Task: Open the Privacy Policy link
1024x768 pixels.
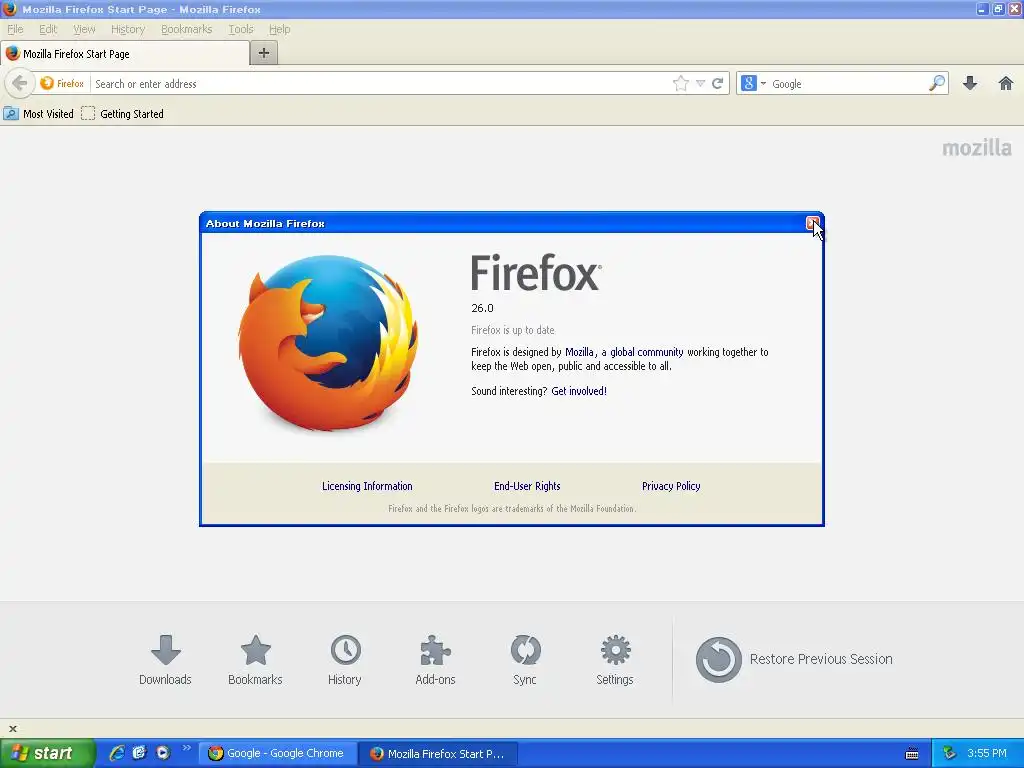Action: [x=671, y=486]
